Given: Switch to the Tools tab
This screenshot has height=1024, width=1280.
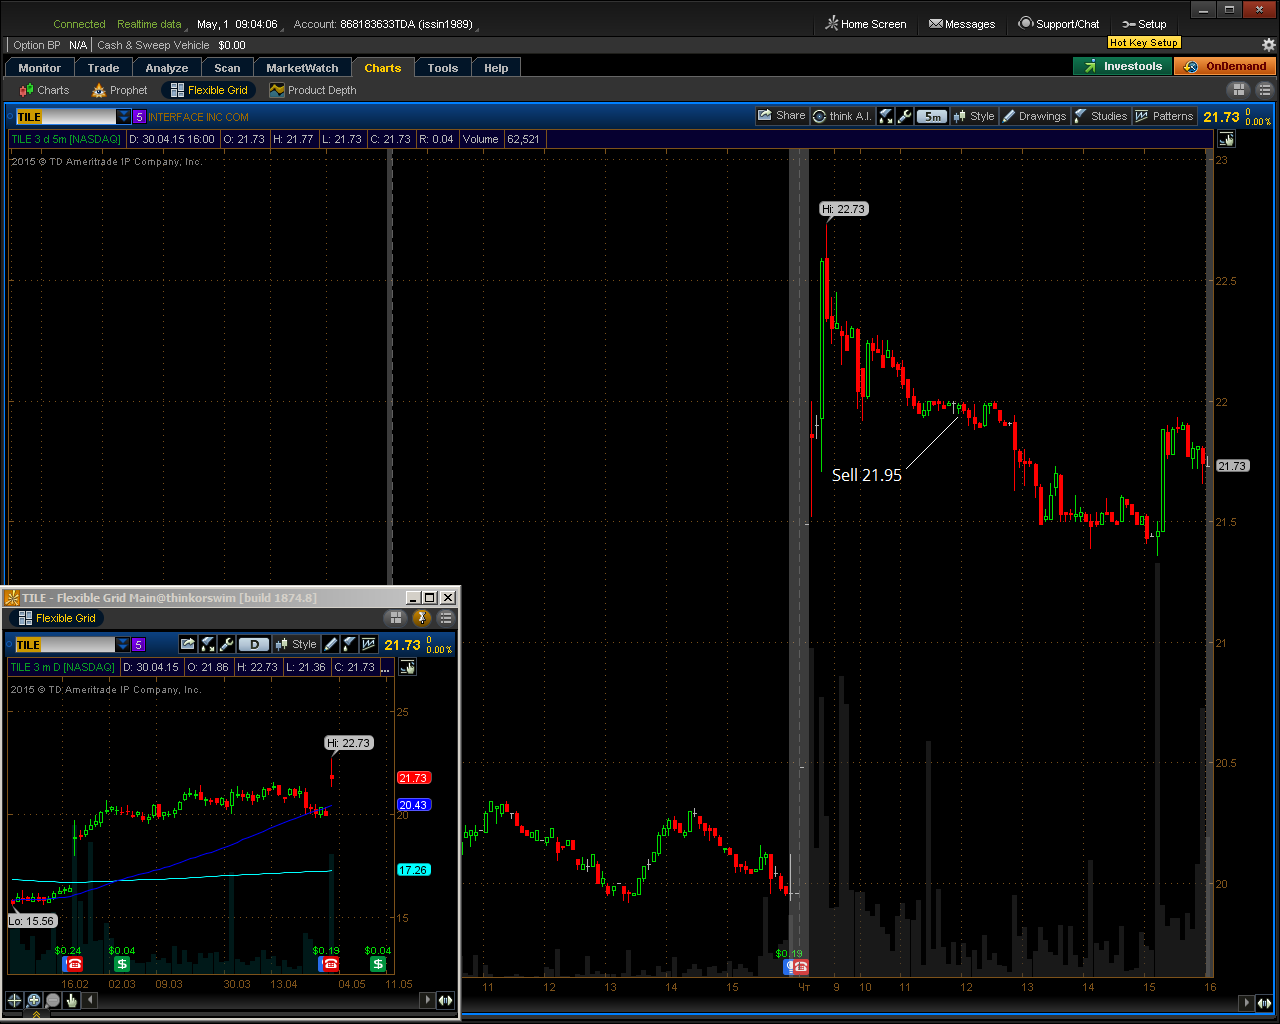Looking at the screenshot, I should tap(442, 68).
